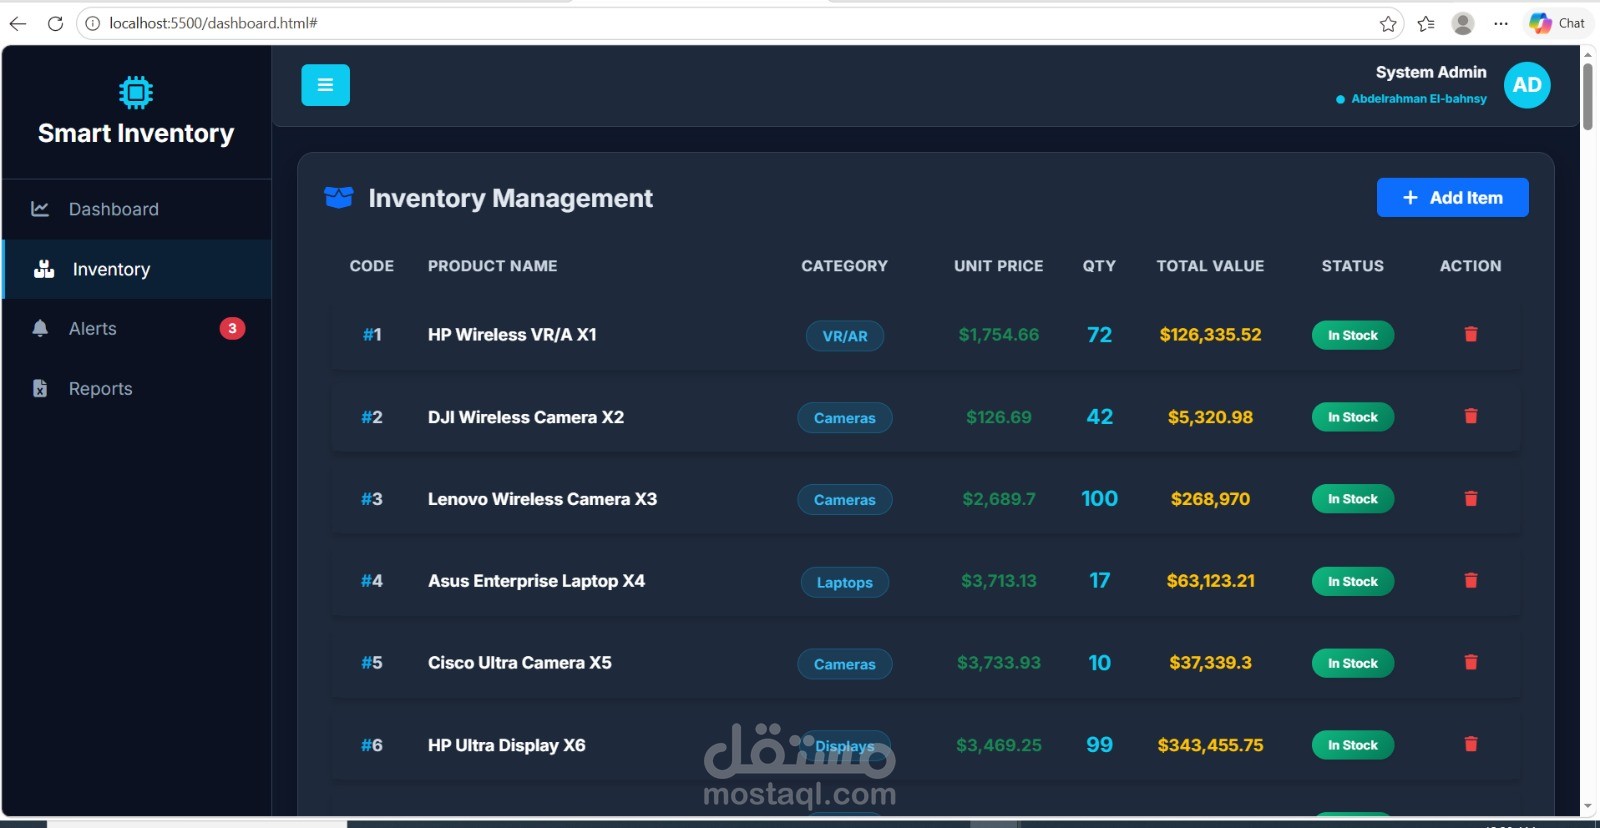Image resolution: width=1600 pixels, height=828 pixels.
Task: Click trash icon for DJI Wireless Camera X2
Action: pyautogui.click(x=1471, y=416)
